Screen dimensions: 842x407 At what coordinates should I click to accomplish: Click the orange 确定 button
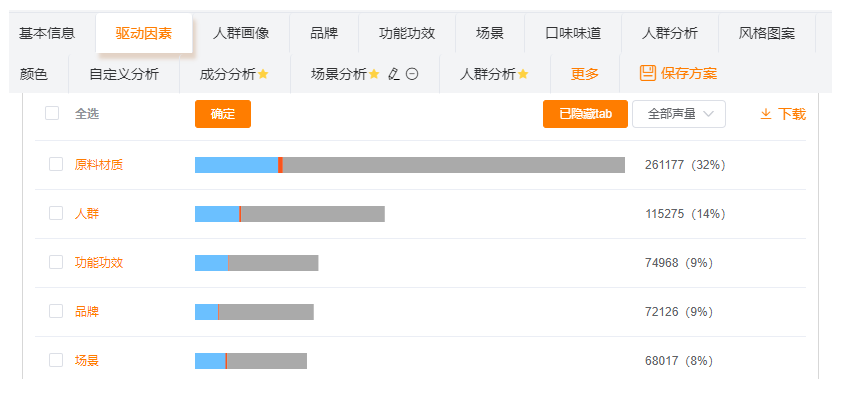[x=223, y=114]
